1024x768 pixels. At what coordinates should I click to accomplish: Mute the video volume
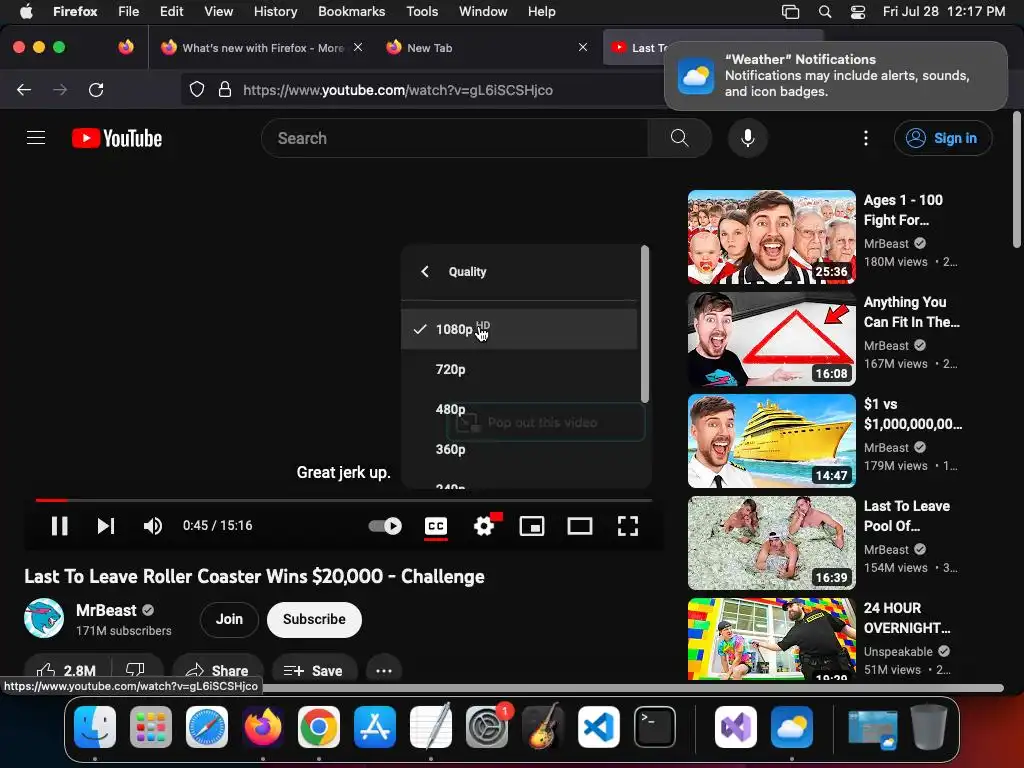click(153, 526)
